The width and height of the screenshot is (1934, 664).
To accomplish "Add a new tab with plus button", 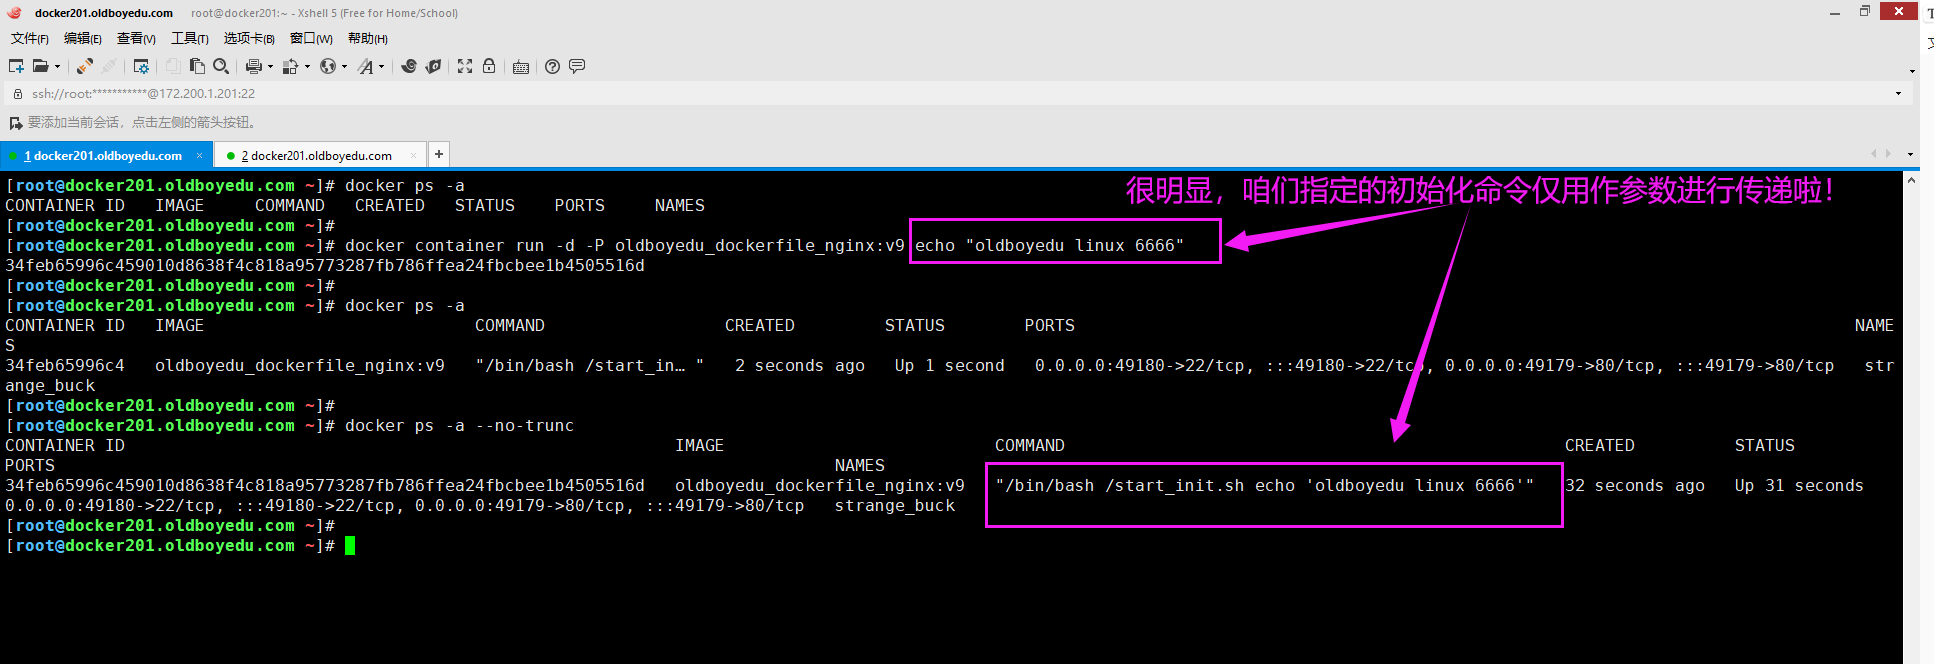I will click(x=439, y=154).
